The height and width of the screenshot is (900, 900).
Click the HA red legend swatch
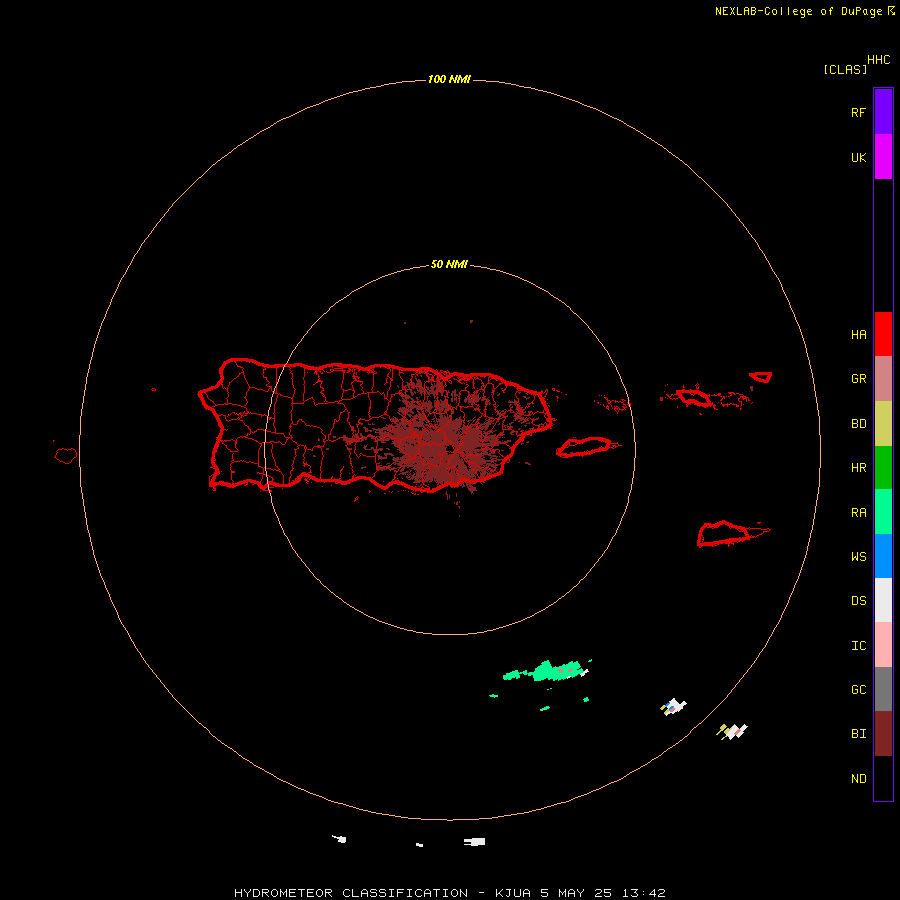coord(883,334)
